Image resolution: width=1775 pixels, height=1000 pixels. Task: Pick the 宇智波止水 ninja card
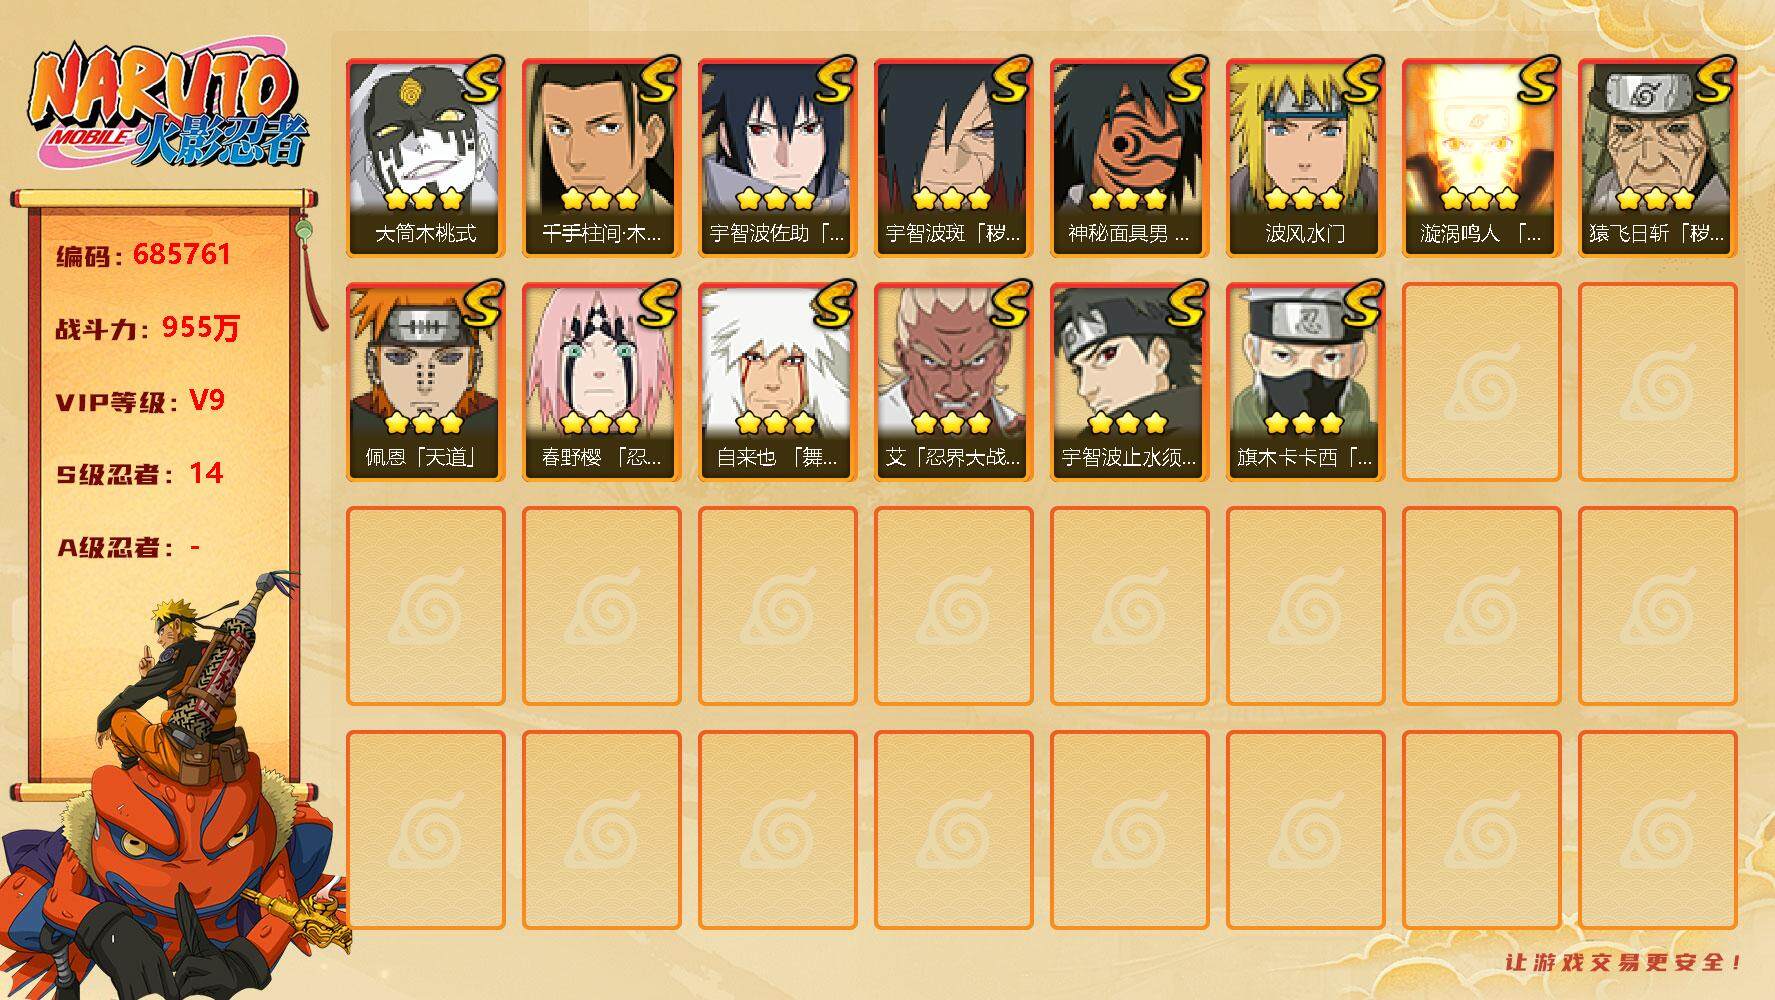[x=1130, y=382]
